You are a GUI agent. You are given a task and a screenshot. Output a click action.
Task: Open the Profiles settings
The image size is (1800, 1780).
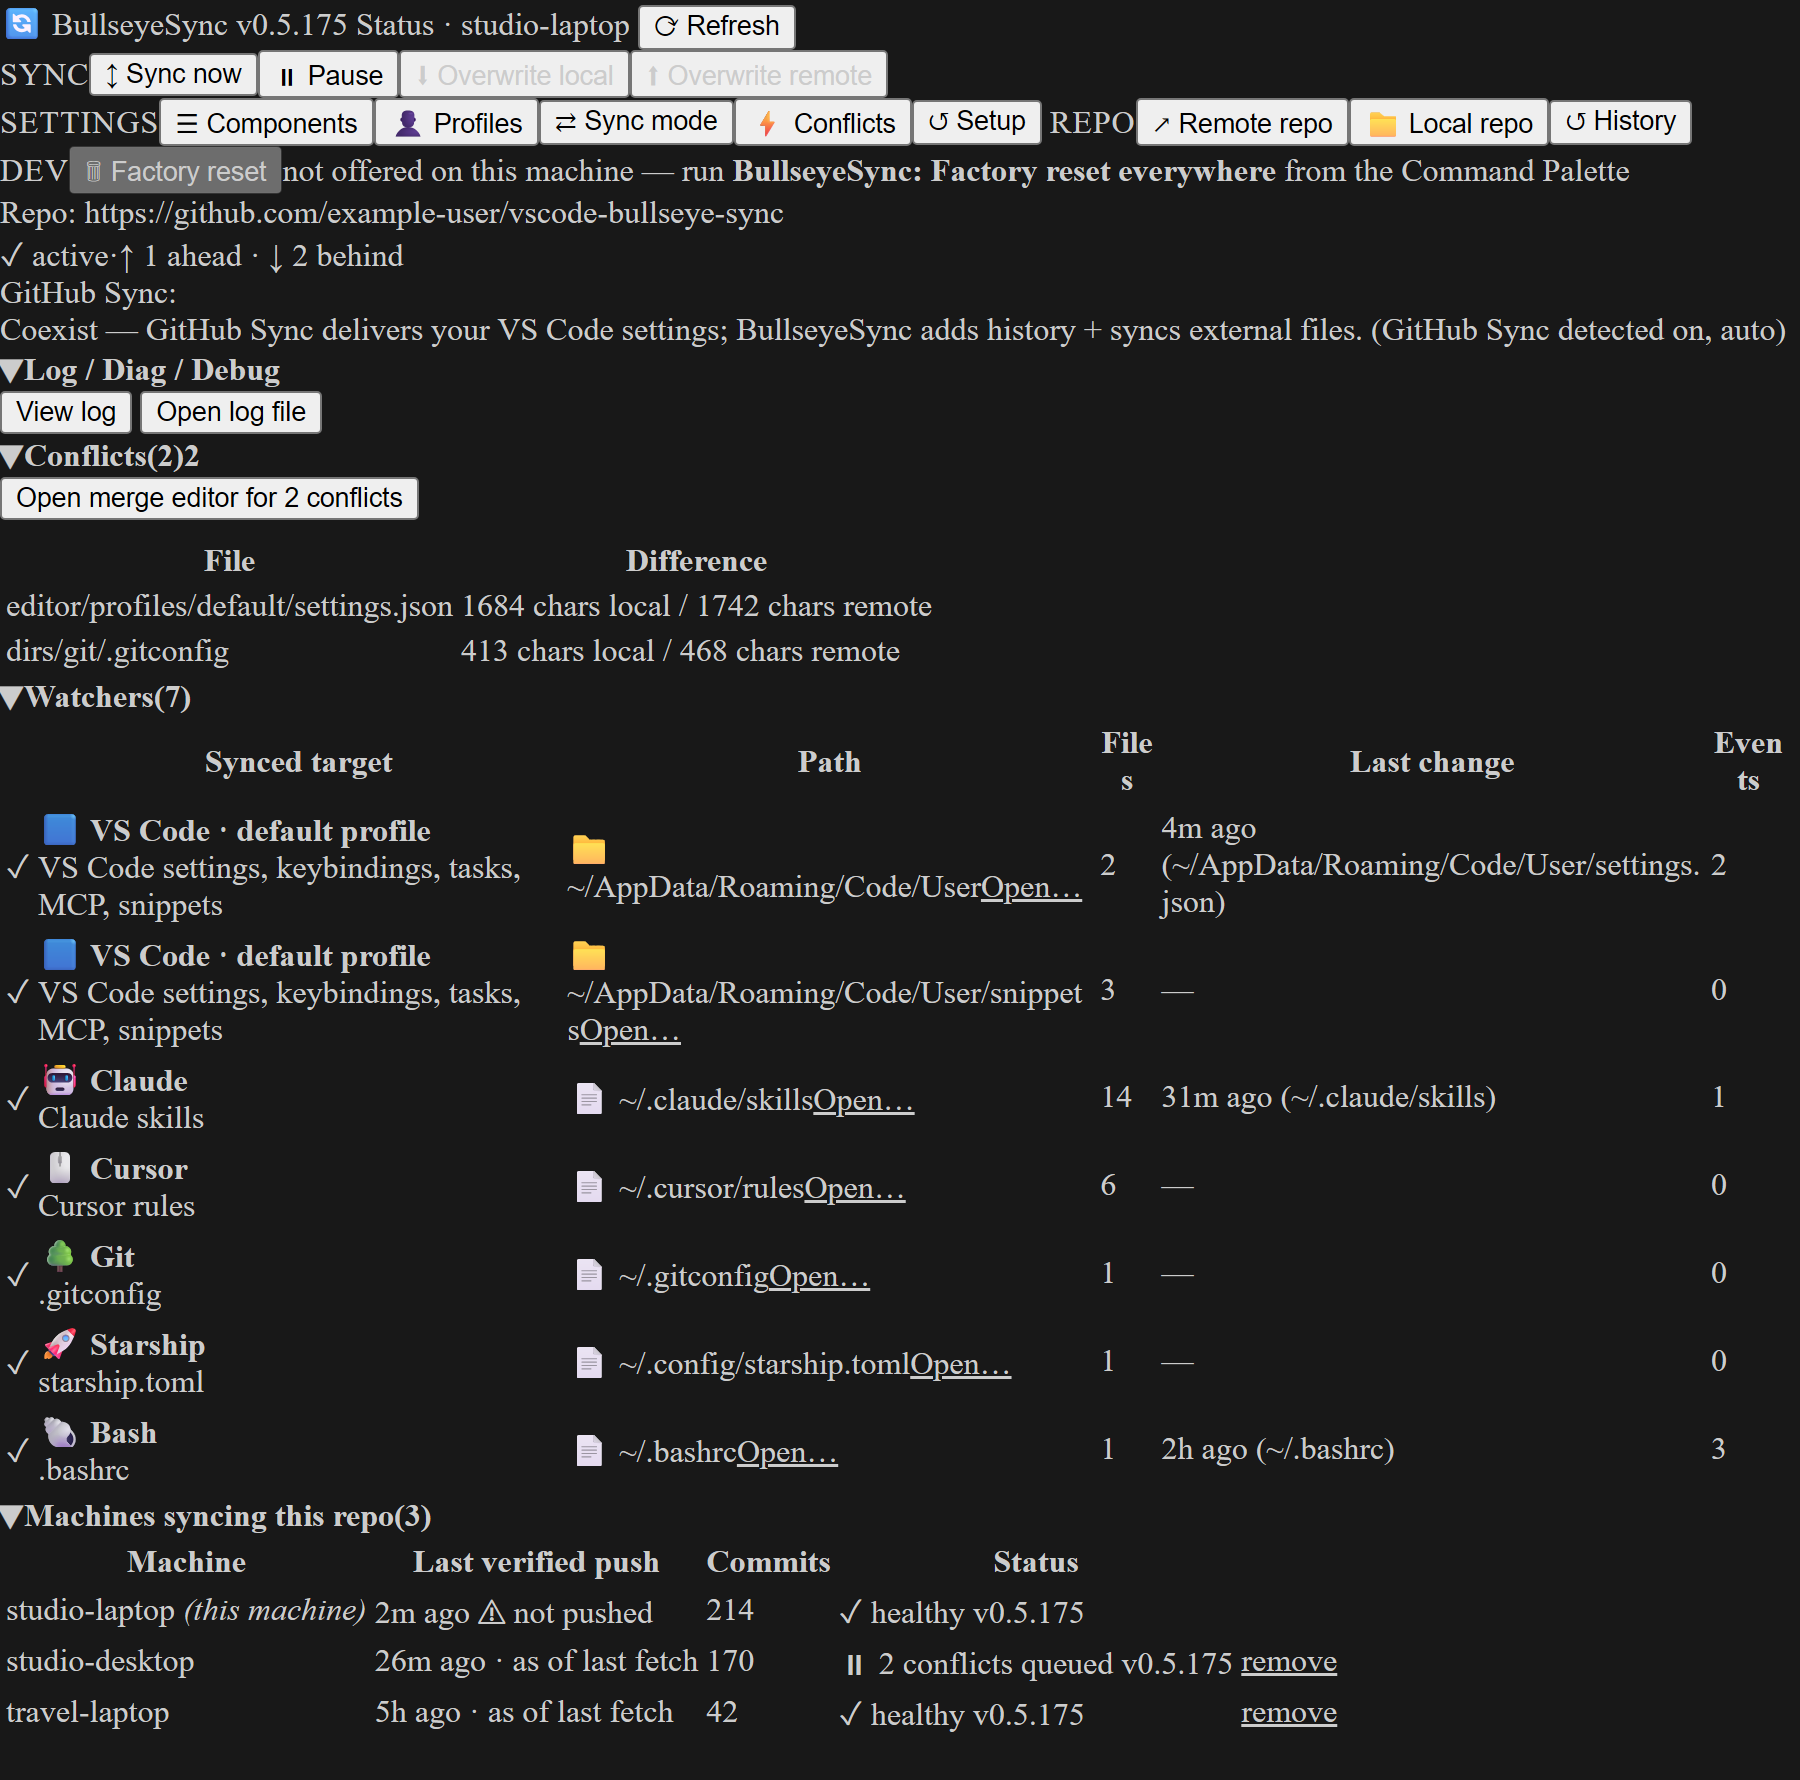[x=457, y=123]
